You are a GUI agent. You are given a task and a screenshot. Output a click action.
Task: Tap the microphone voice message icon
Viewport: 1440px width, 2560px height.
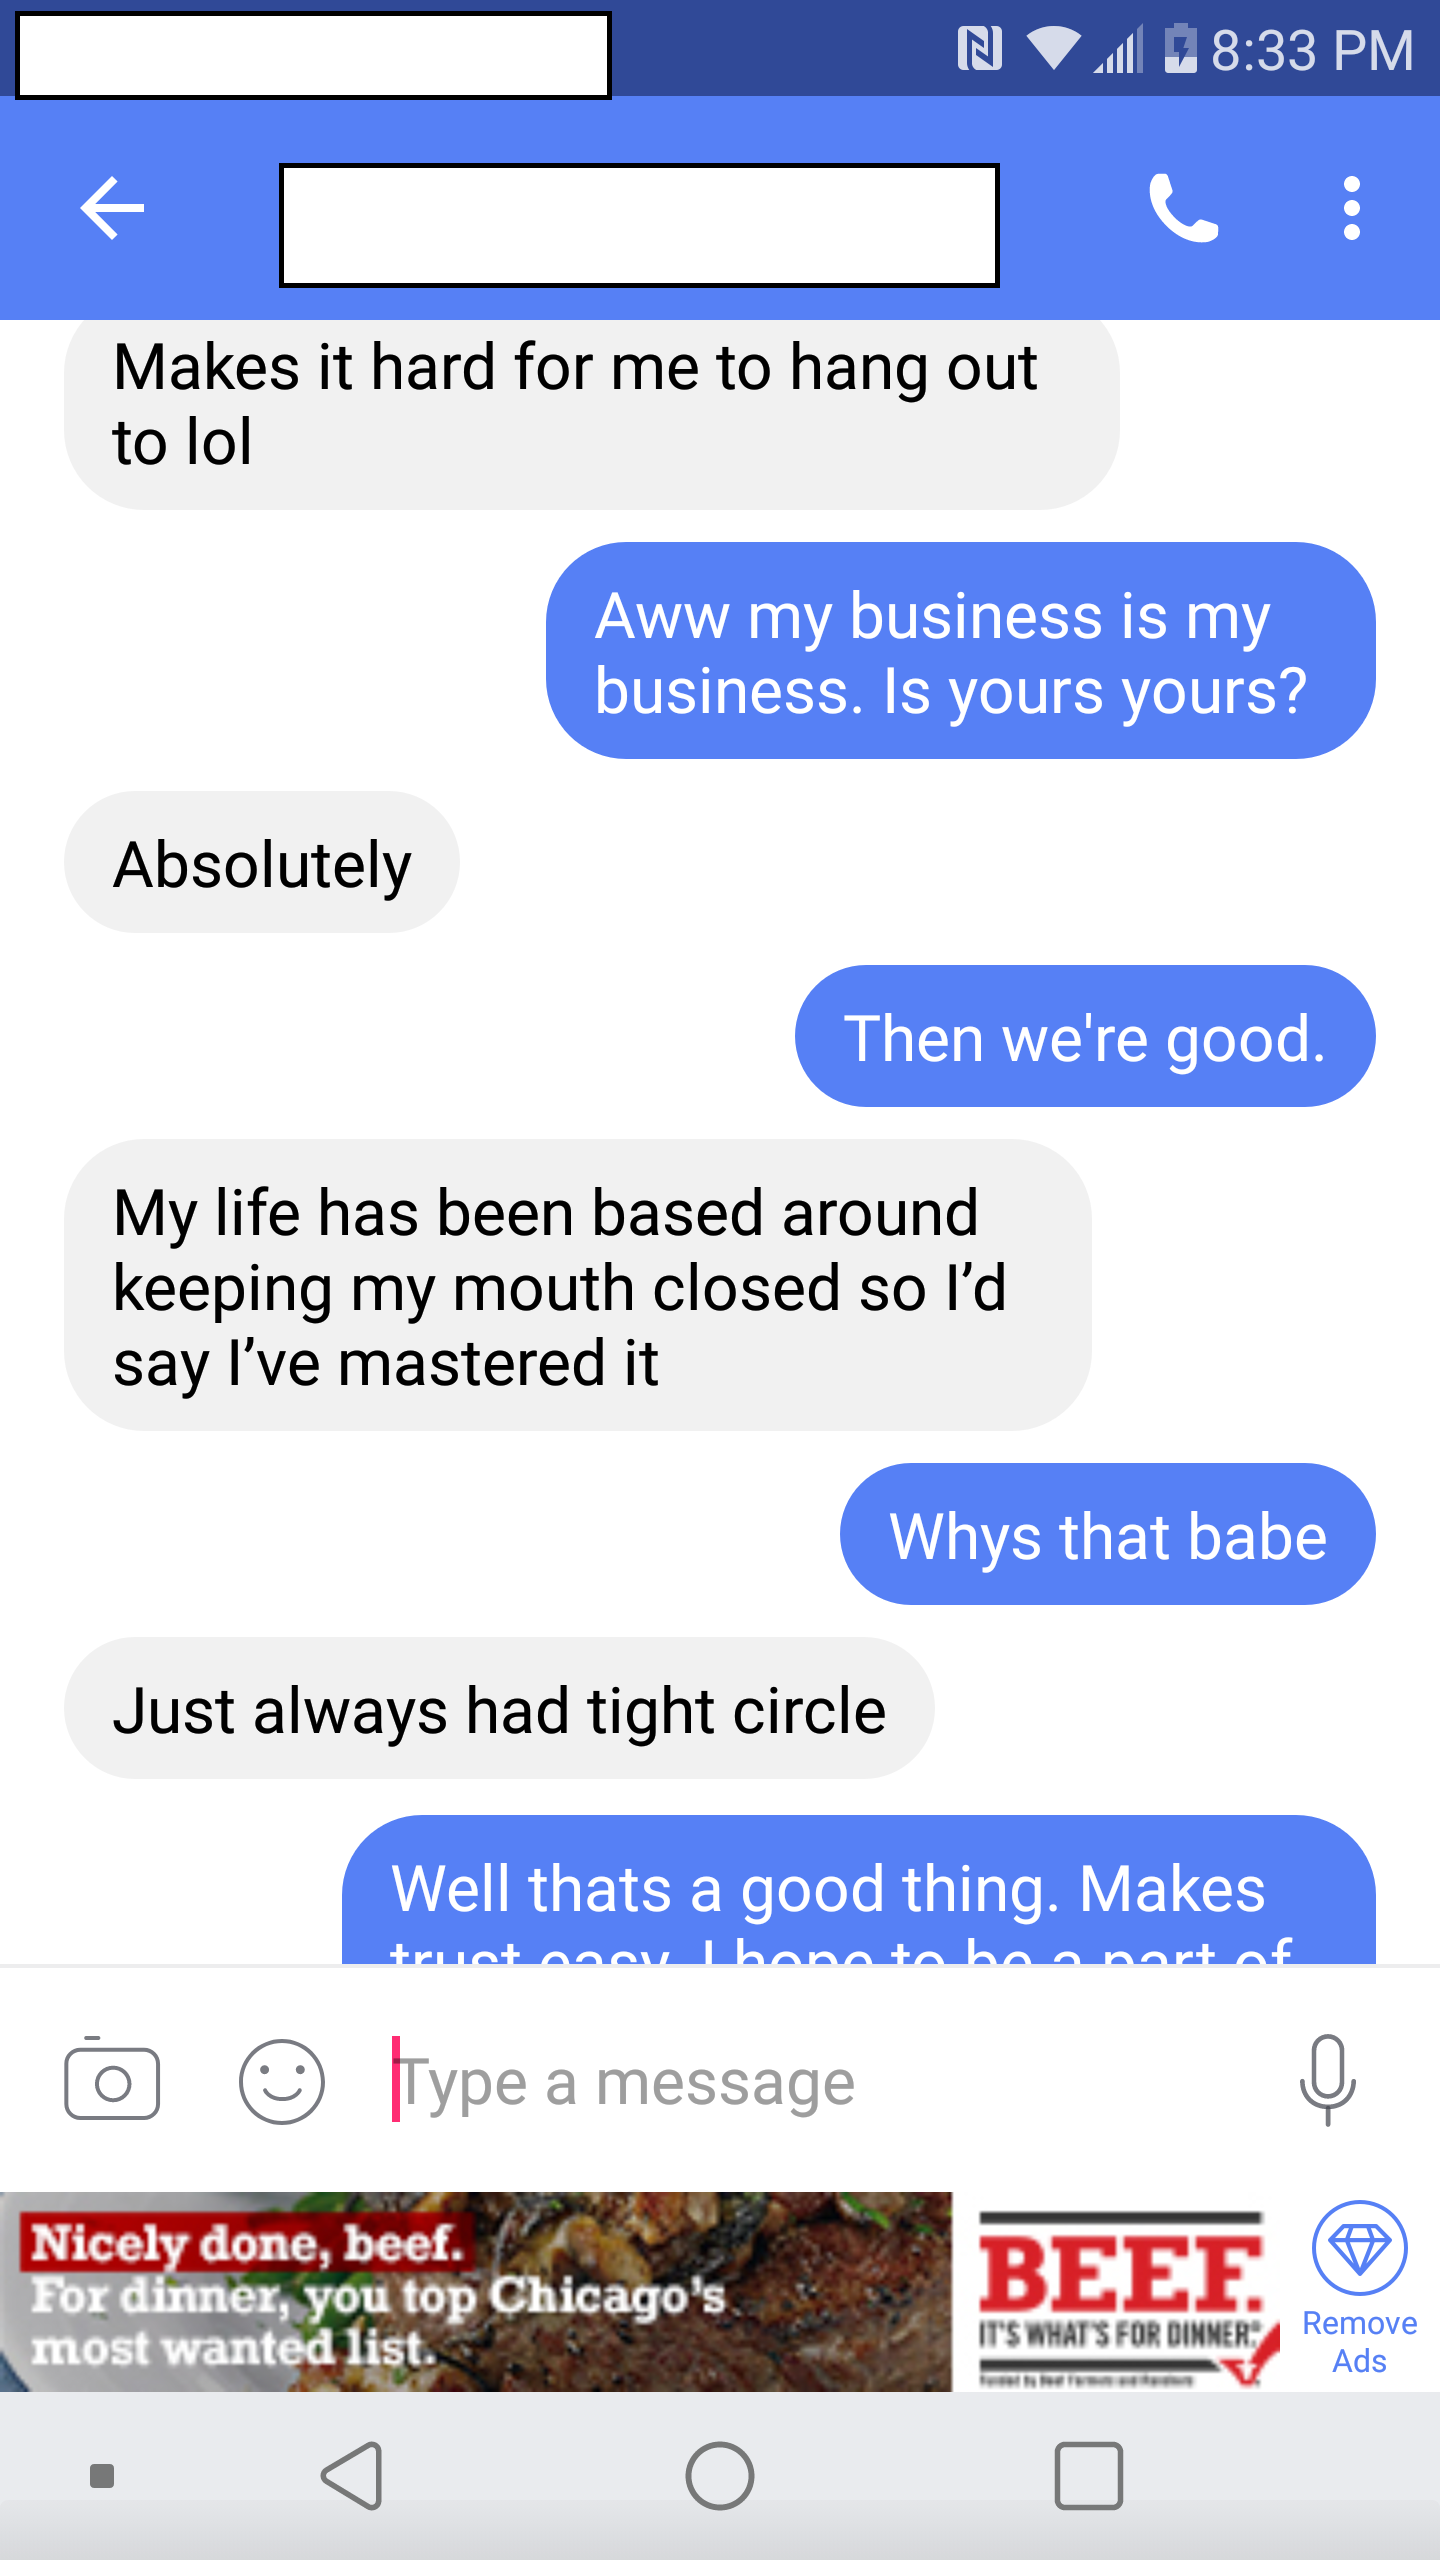[x=1328, y=2080]
